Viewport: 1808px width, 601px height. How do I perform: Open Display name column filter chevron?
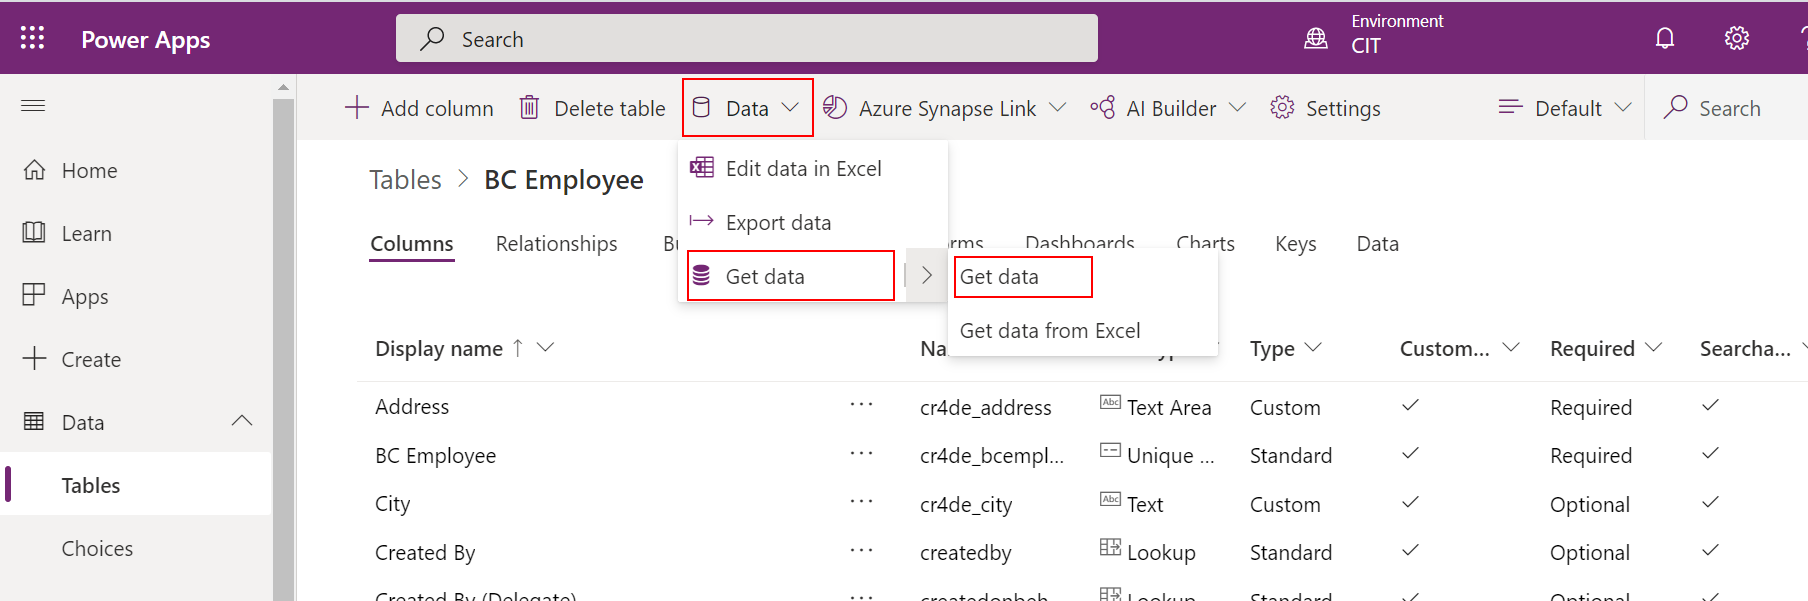pyautogui.click(x=545, y=347)
